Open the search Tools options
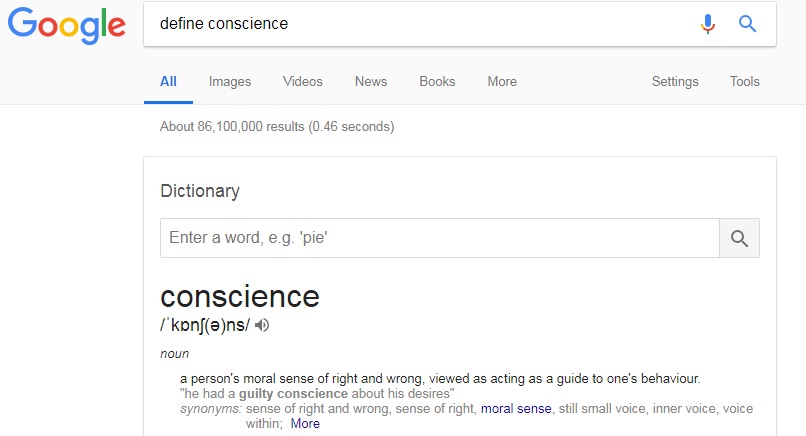Image resolution: width=806 pixels, height=436 pixels. [x=745, y=82]
